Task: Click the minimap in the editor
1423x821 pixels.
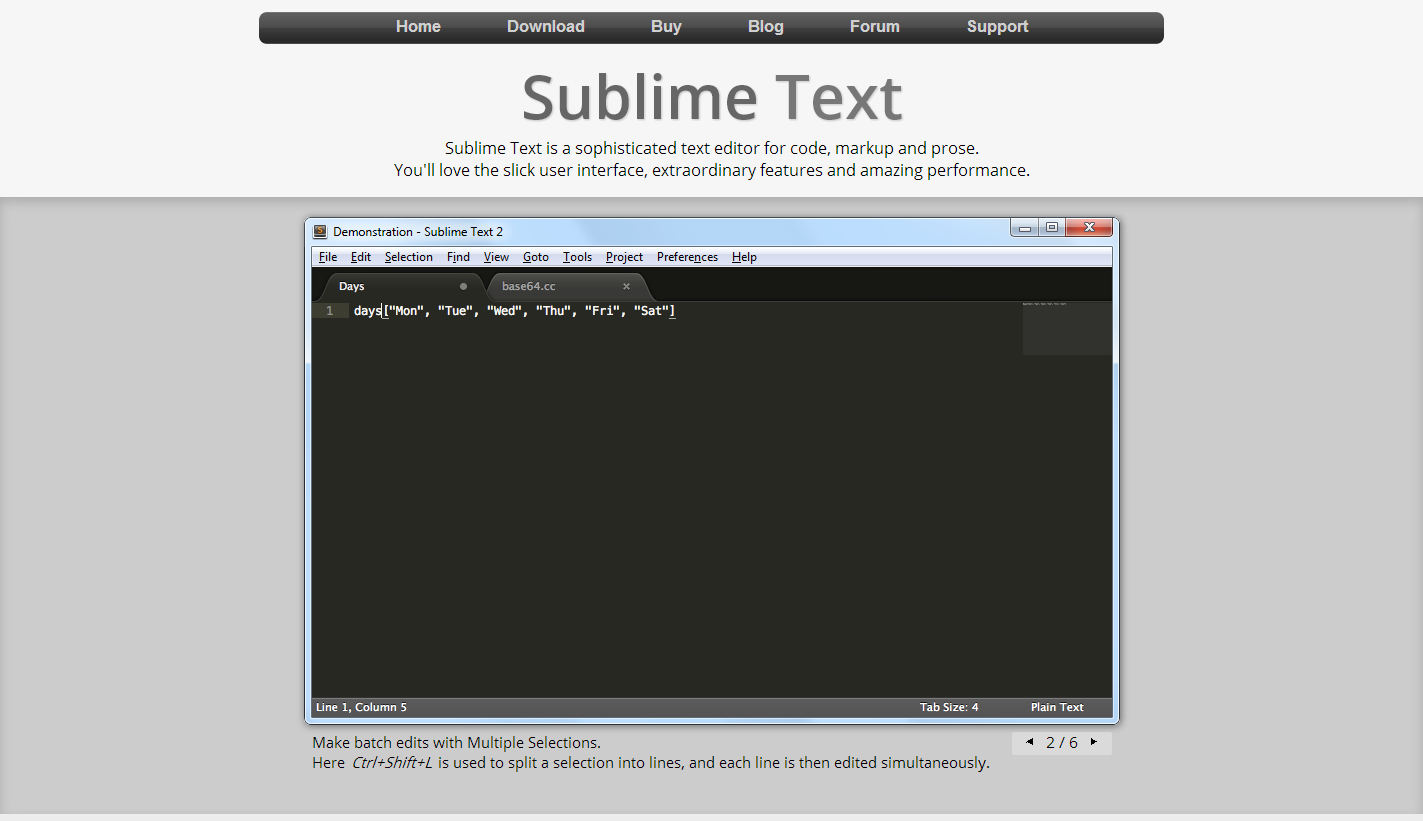Action: (x=1067, y=328)
